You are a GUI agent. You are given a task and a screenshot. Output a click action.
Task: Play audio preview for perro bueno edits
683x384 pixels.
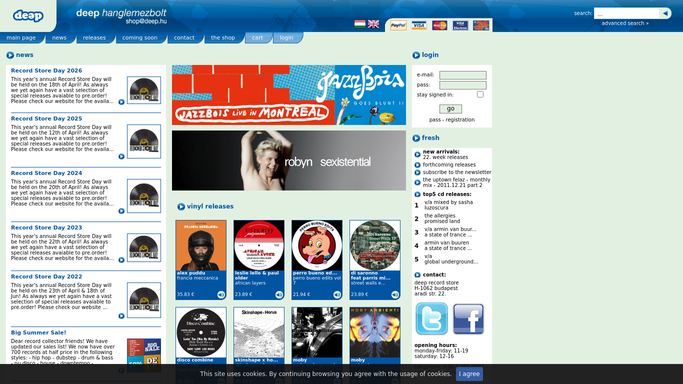coord(337,295)
